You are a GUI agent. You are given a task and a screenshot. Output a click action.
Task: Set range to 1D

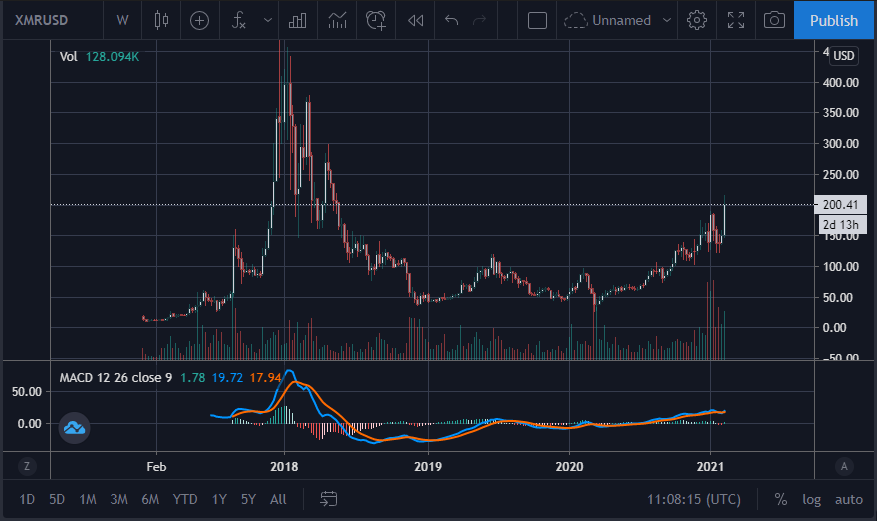[27, 499]
